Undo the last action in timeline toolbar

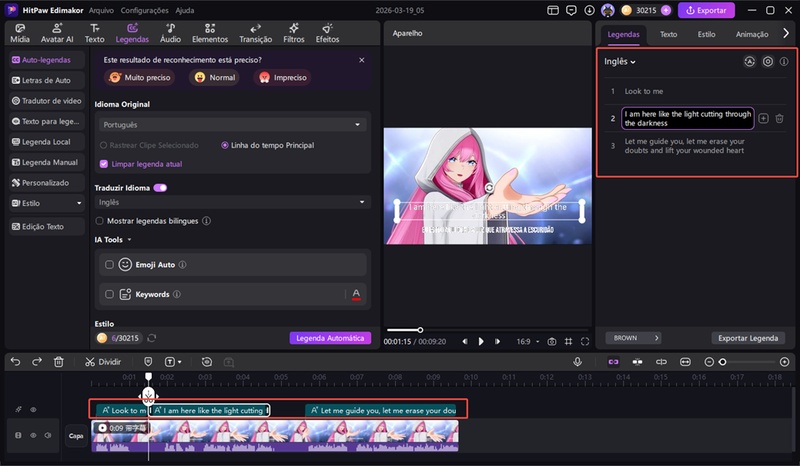coord(15,362)
